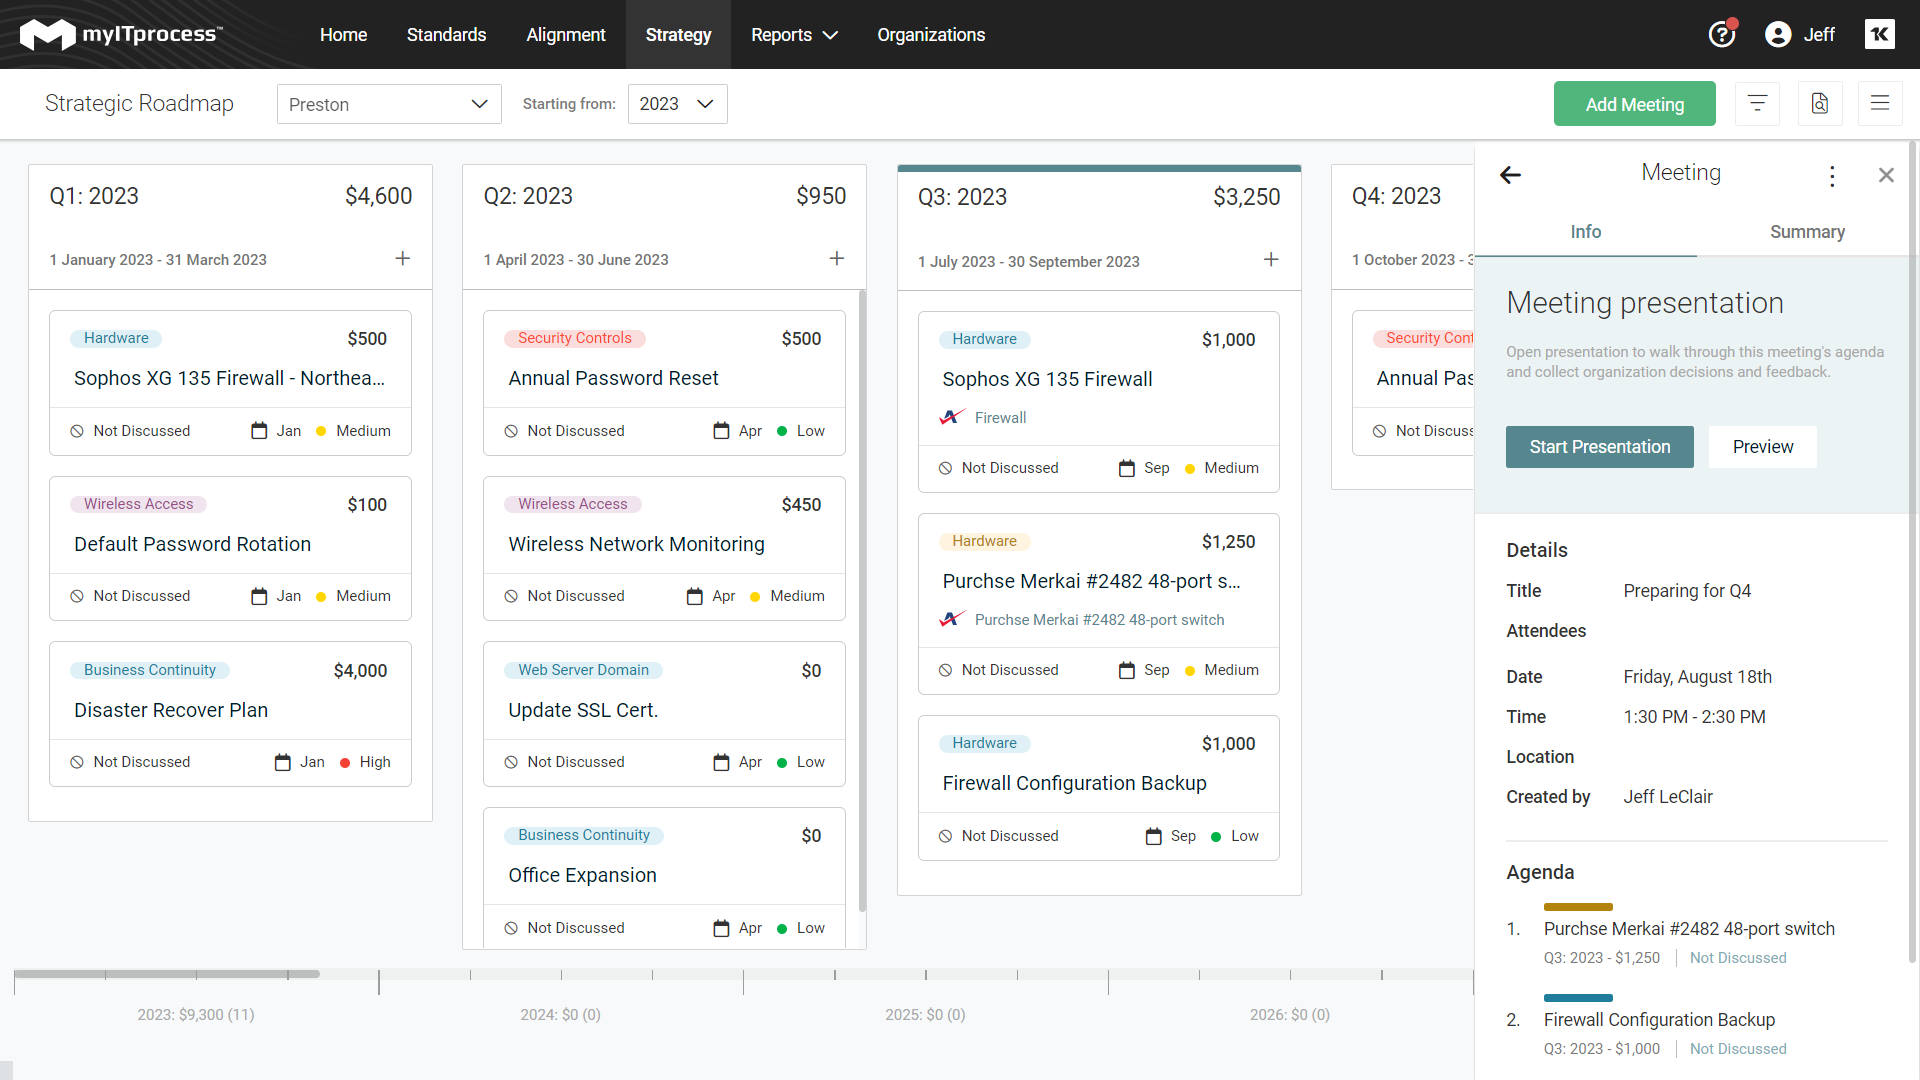The height and width of the screenshot is (1080, 1920).
Task: Open the Standards menu
Action: click(446, 35)
